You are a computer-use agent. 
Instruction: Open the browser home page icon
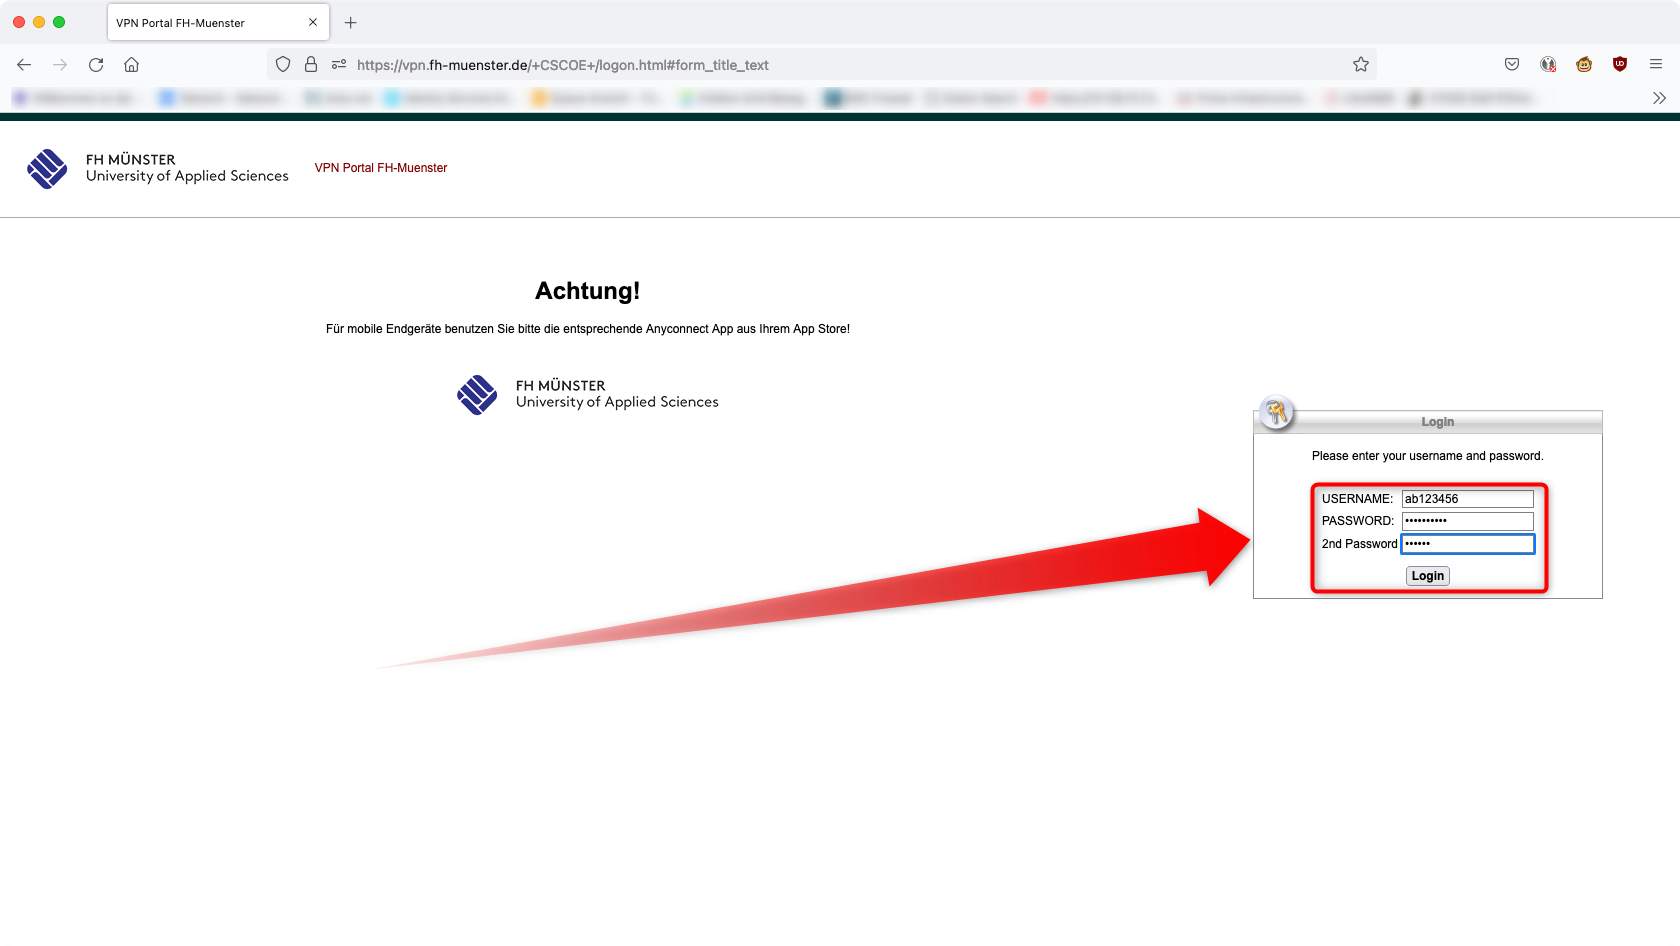[131, 65]
